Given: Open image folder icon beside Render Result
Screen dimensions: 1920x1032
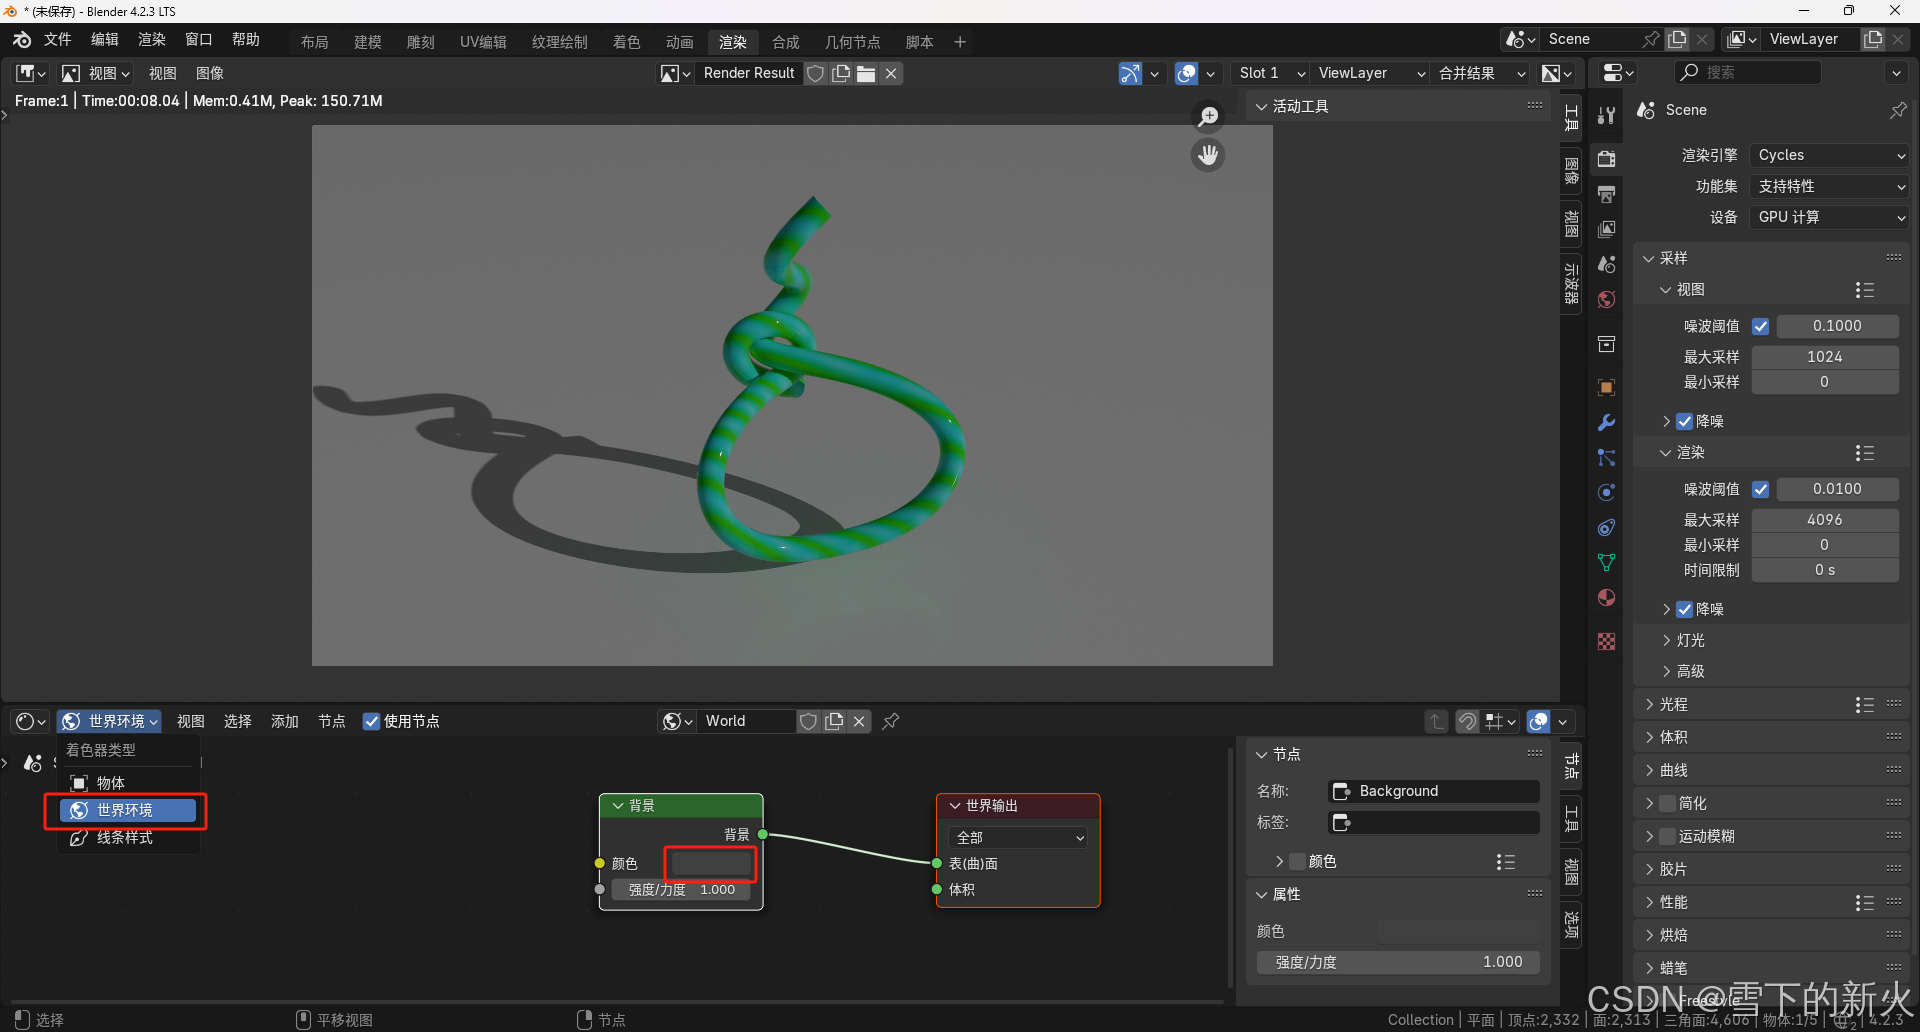Looking at the screenshot, I should pos(866,73).
